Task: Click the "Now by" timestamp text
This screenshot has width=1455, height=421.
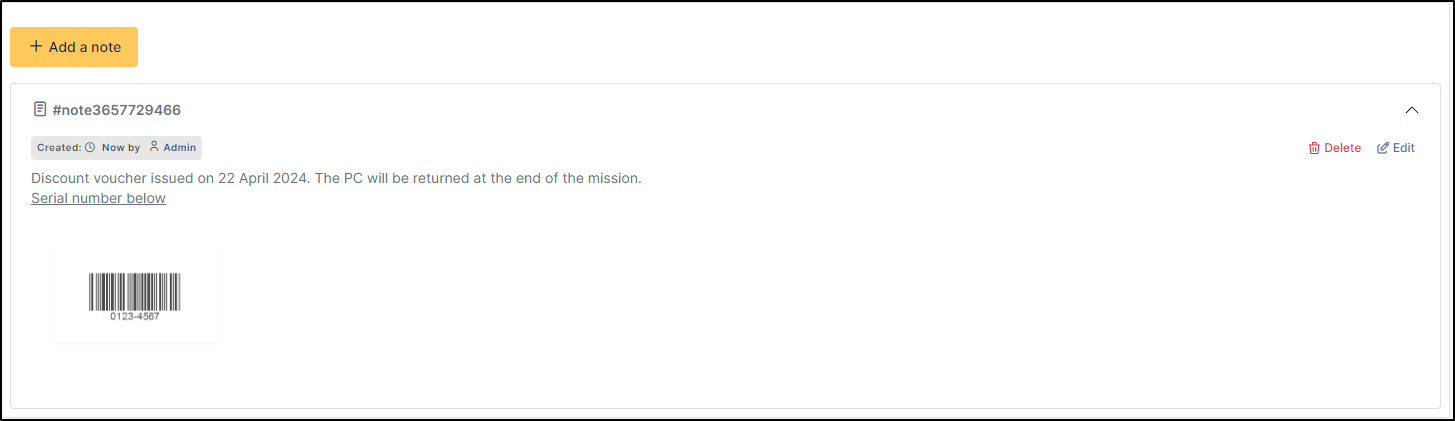Action: (121, 148)
